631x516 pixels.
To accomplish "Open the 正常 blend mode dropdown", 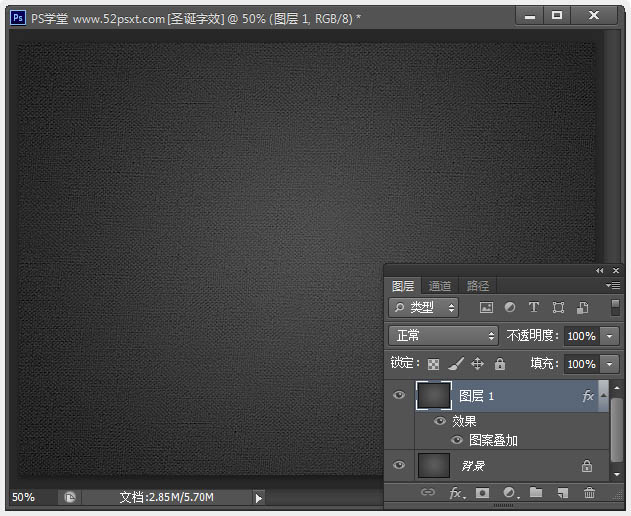I will click(443, 336).
